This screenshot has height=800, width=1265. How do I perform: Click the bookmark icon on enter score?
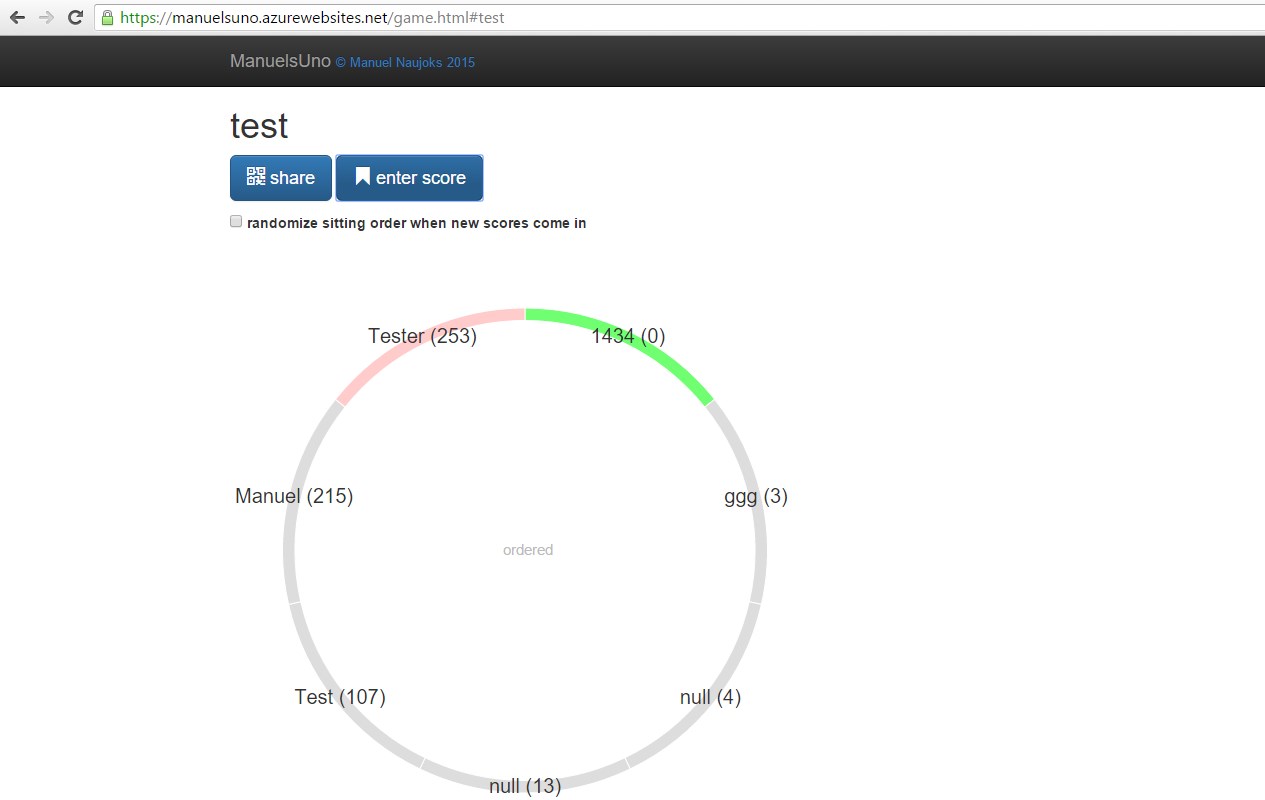click(x=362, y=177)
